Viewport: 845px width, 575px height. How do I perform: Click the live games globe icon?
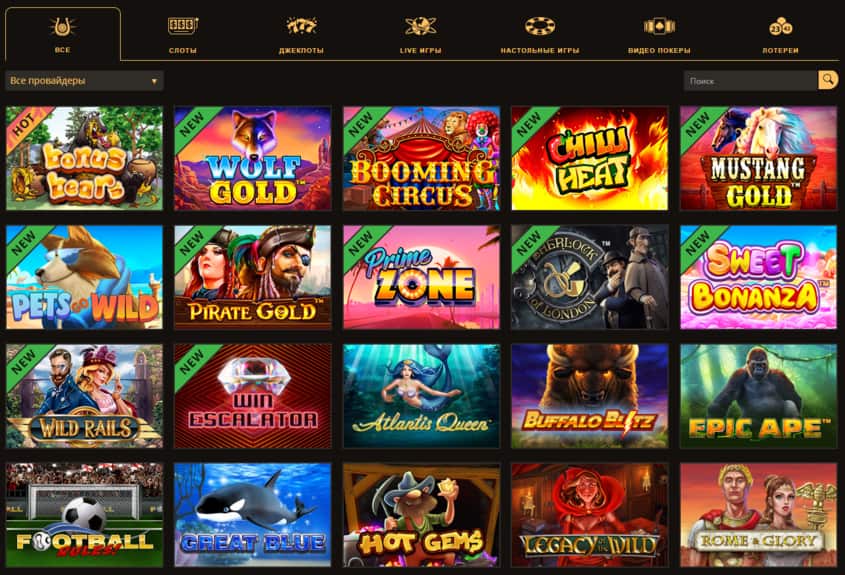click(420, 26)
